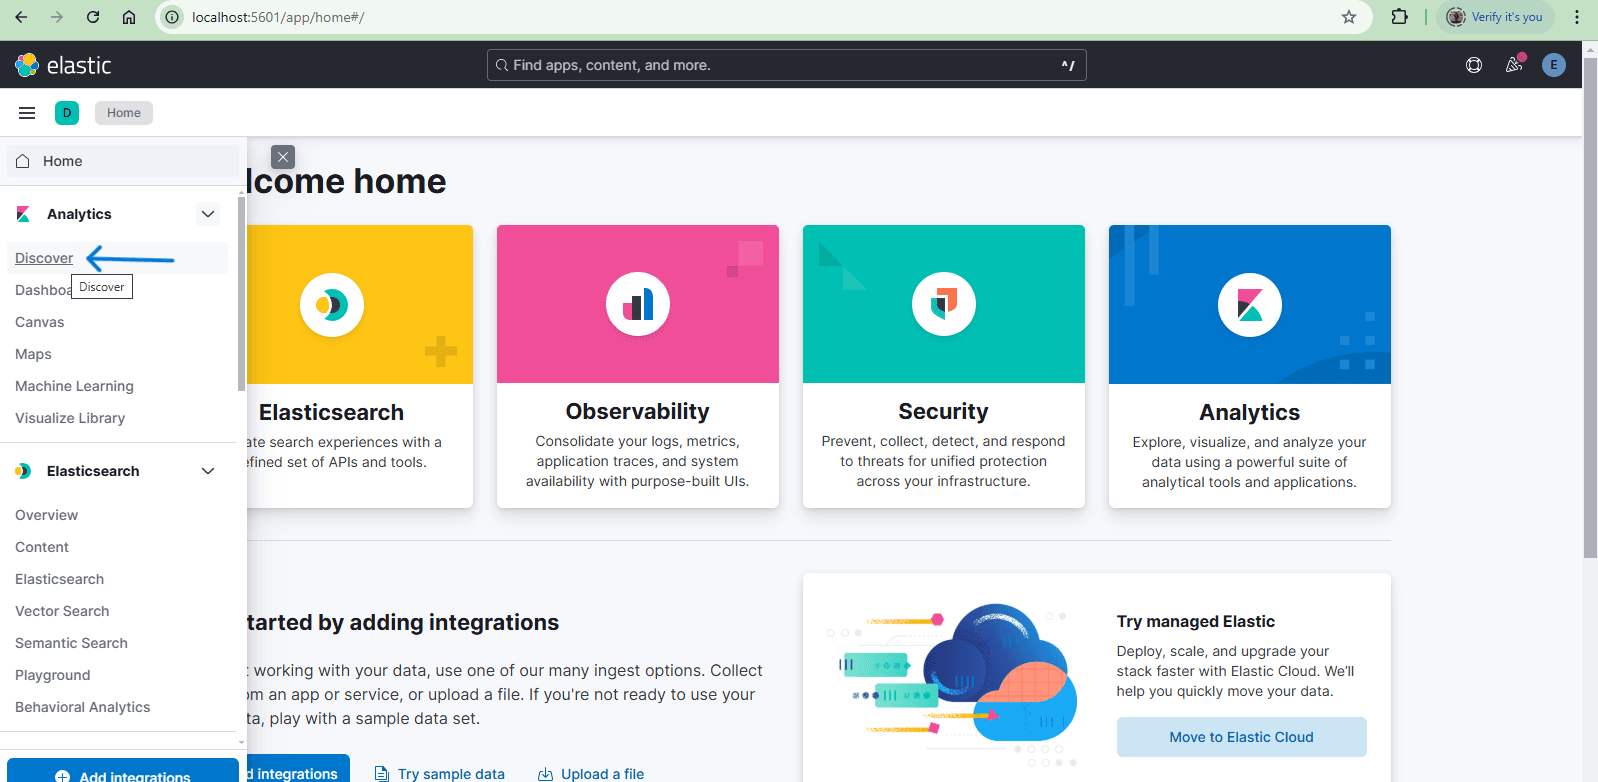
Task: View site information icon in address bar
Action: (173, 17)
